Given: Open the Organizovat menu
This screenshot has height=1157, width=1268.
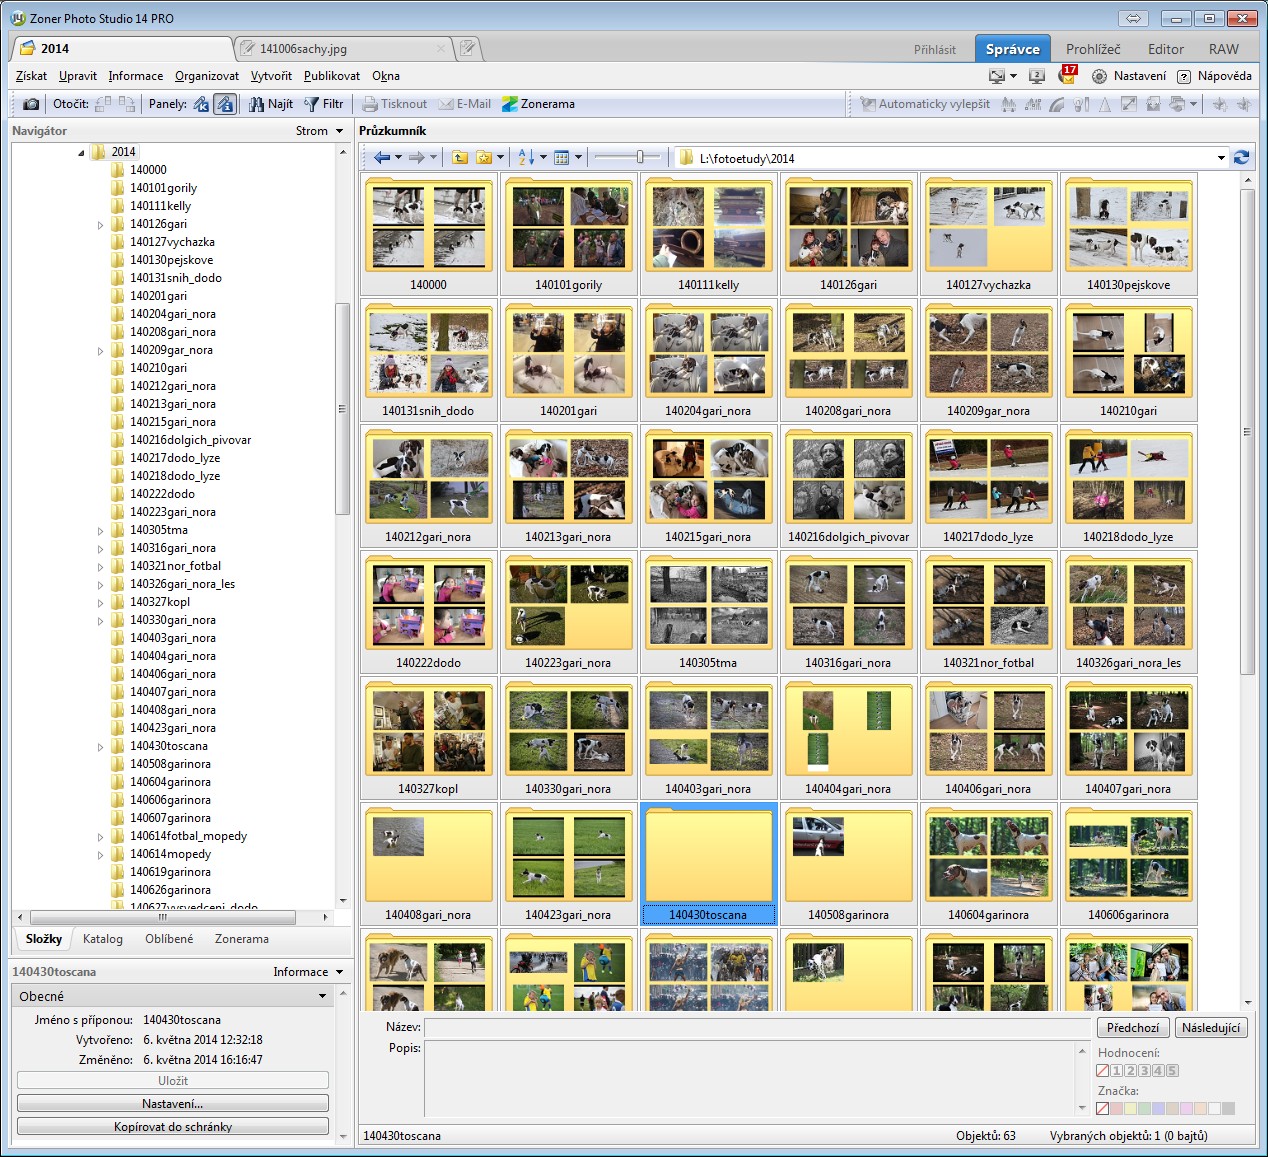Looking at the screenshot, I should pos(207,76).
